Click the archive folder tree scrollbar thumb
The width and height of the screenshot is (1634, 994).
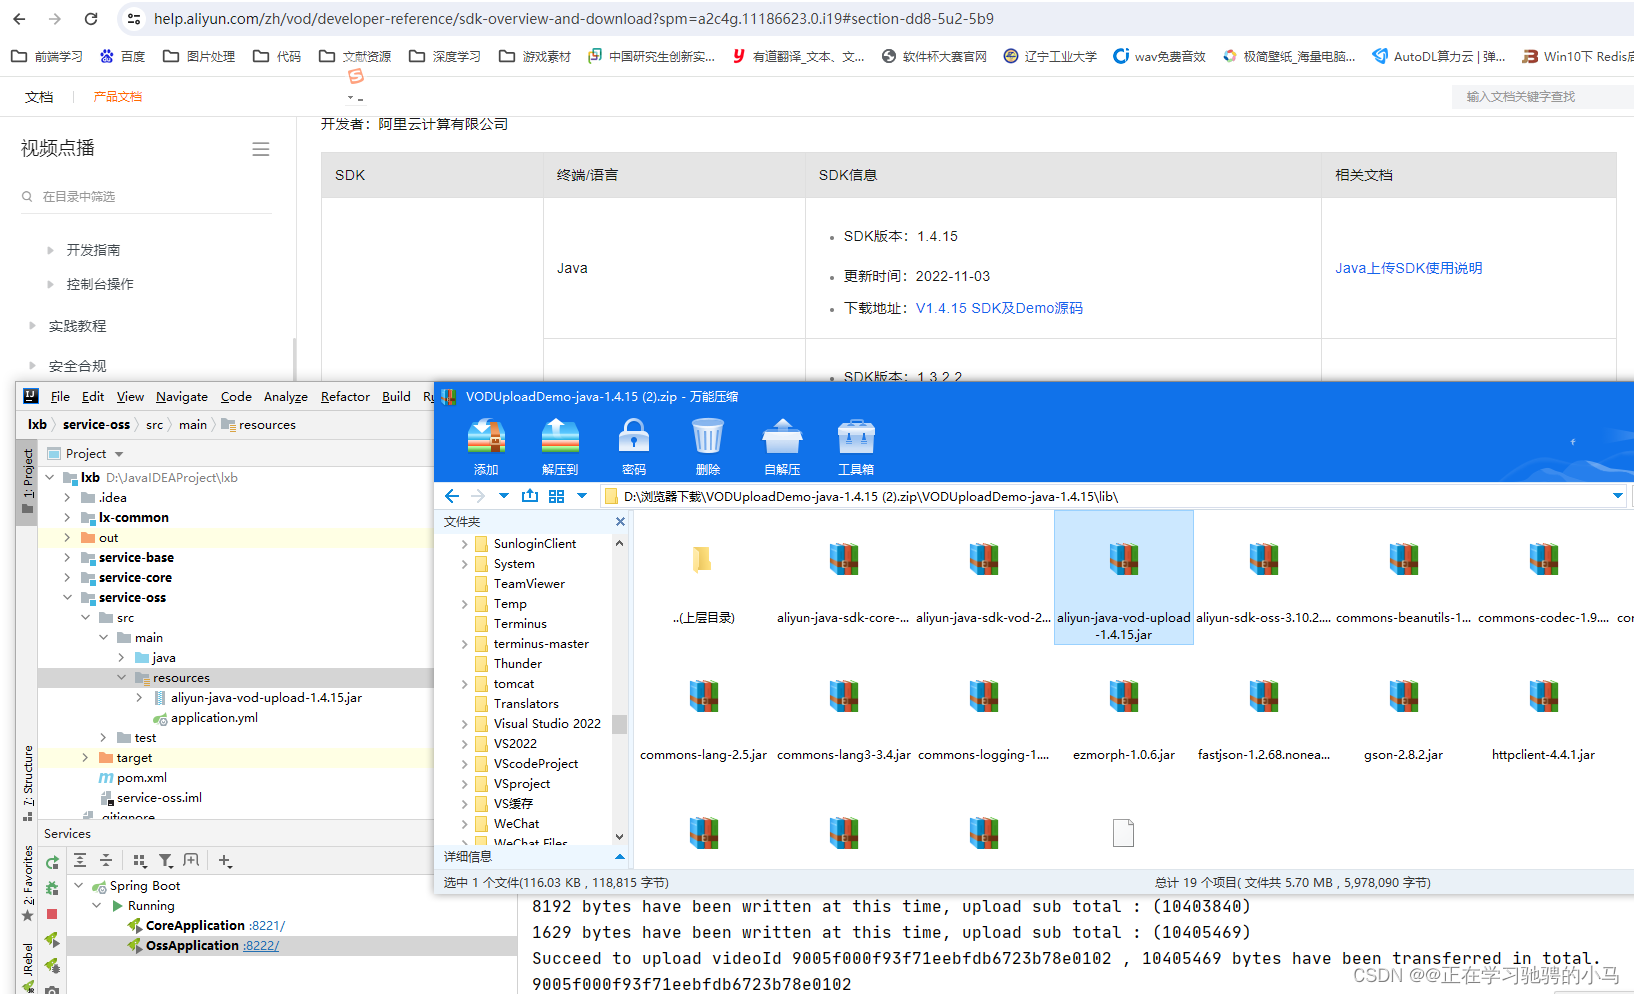tap(619, 724)
